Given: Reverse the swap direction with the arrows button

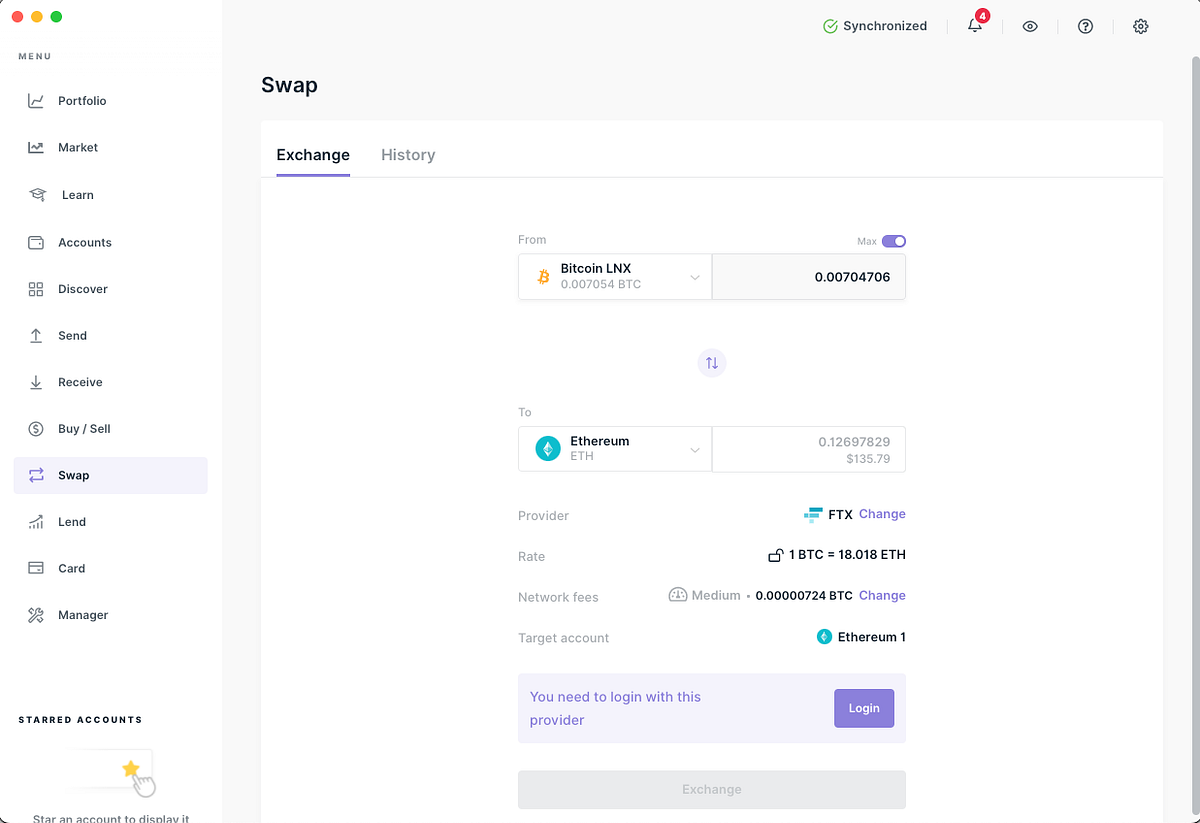Looking at the screenshot, I should (x=711, y=363).
